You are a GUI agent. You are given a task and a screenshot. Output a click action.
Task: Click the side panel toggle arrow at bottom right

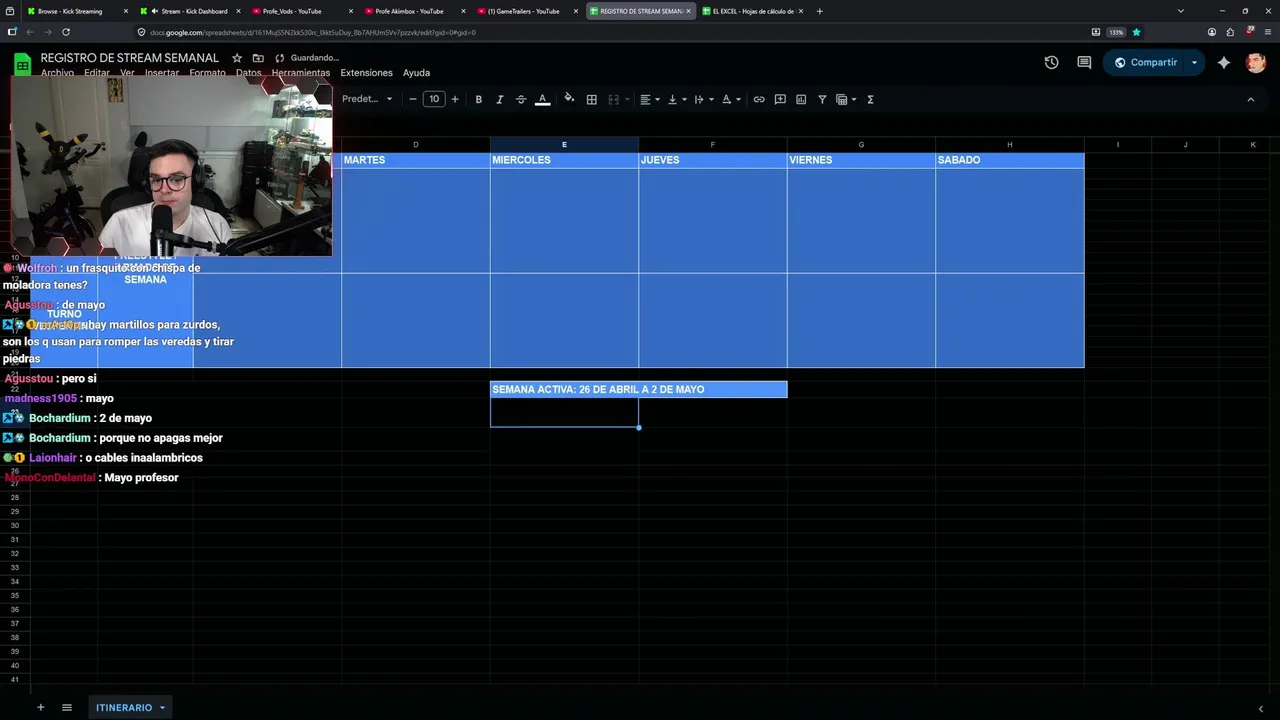click(1260, 708)
